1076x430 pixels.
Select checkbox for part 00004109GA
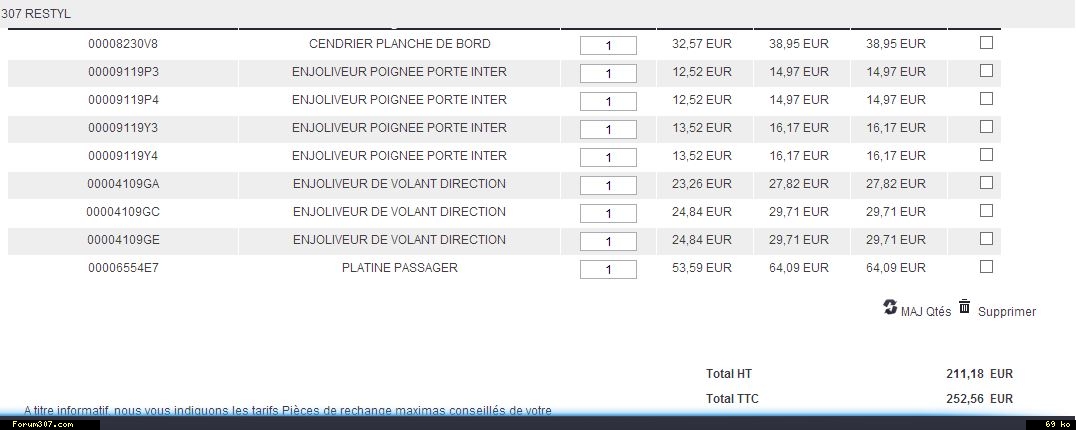(986, 182)
